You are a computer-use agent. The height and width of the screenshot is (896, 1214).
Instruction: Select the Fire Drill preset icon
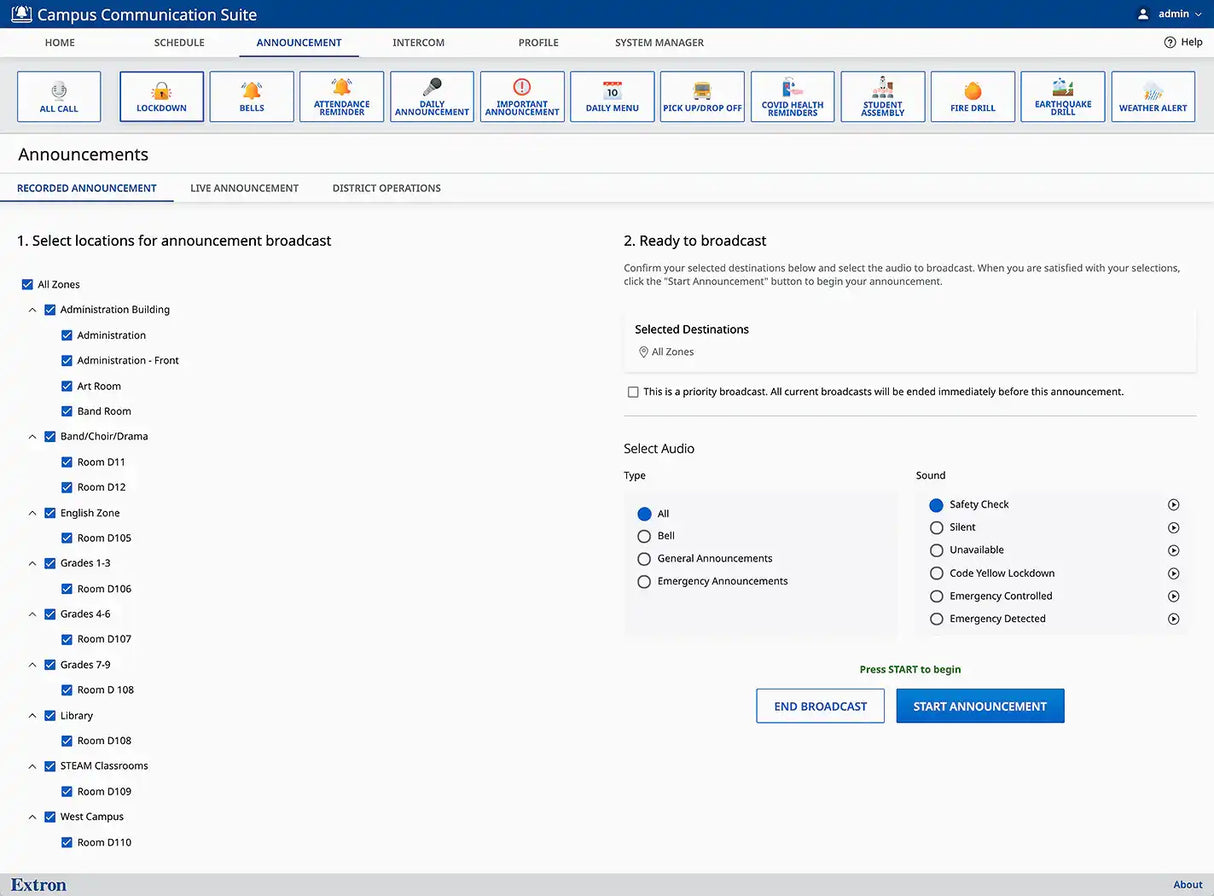pyautogui.click(x=972, y=91)
